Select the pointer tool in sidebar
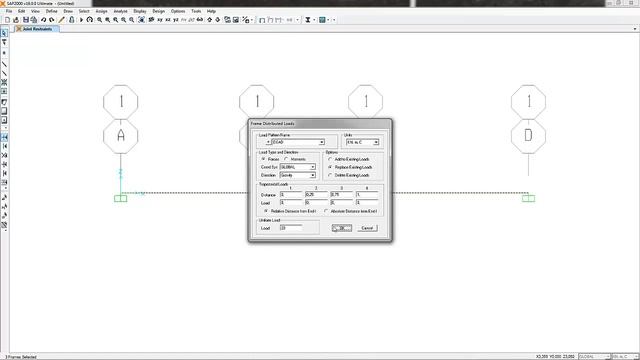 click(x=4, y=33)
